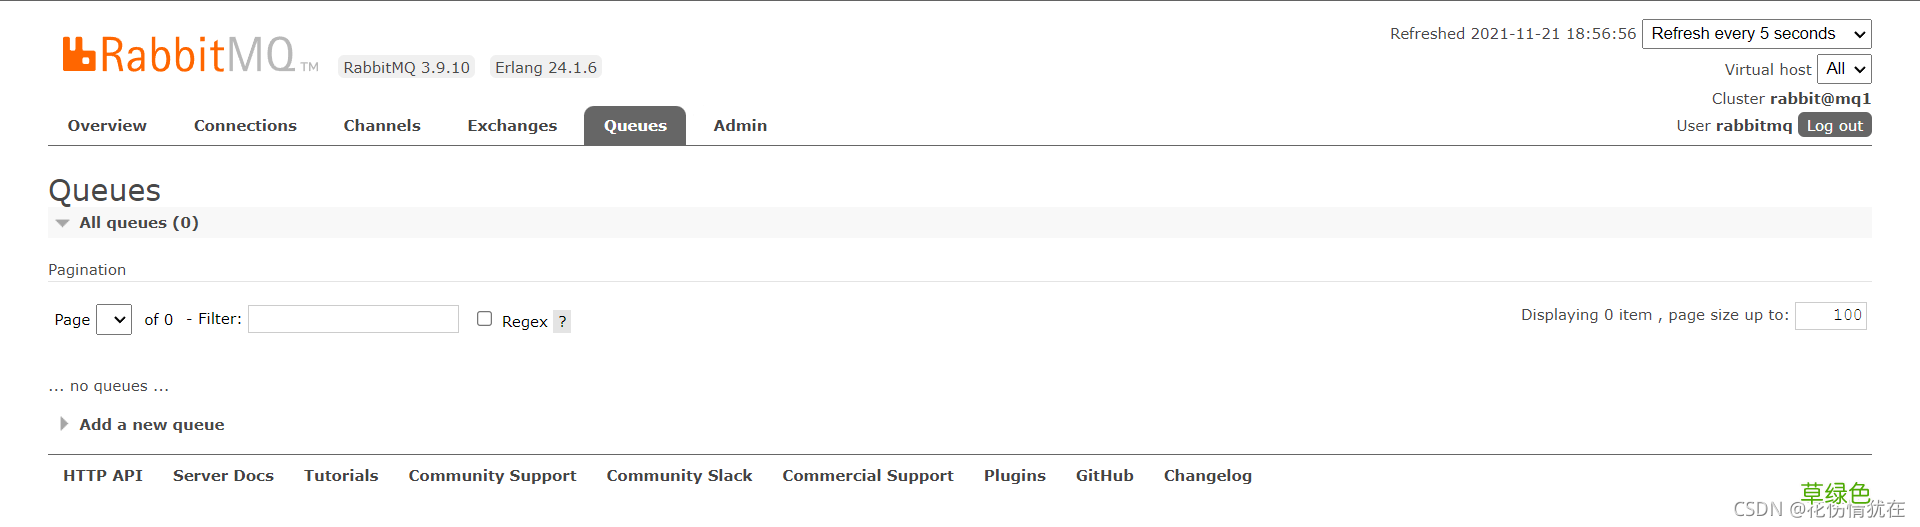Screen dimensions: 1920x527
Task: Select the Exchanges tab
Action: coord(512,126)
